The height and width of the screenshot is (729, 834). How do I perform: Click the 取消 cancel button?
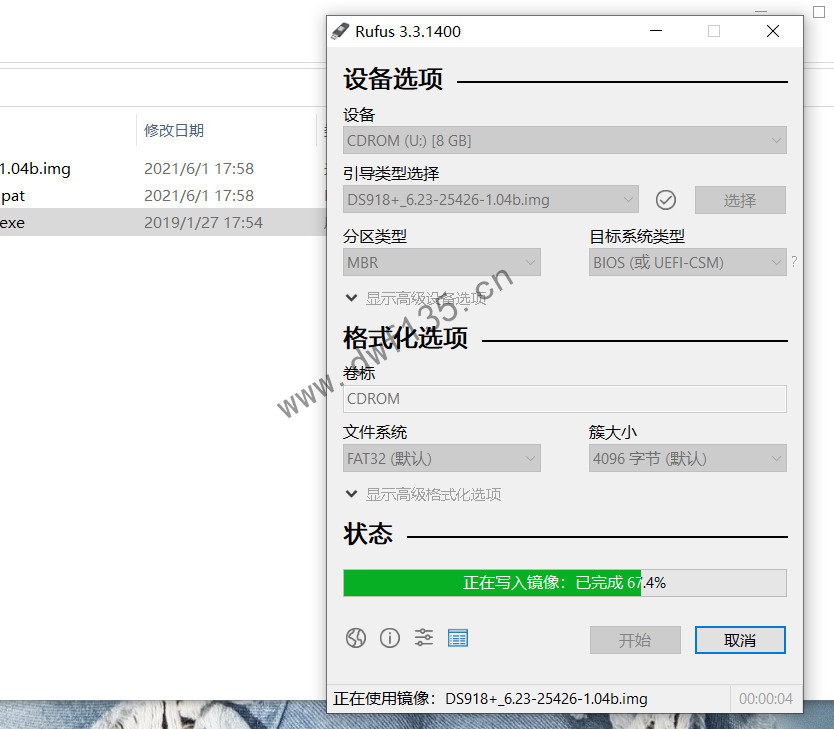(740, 640)
